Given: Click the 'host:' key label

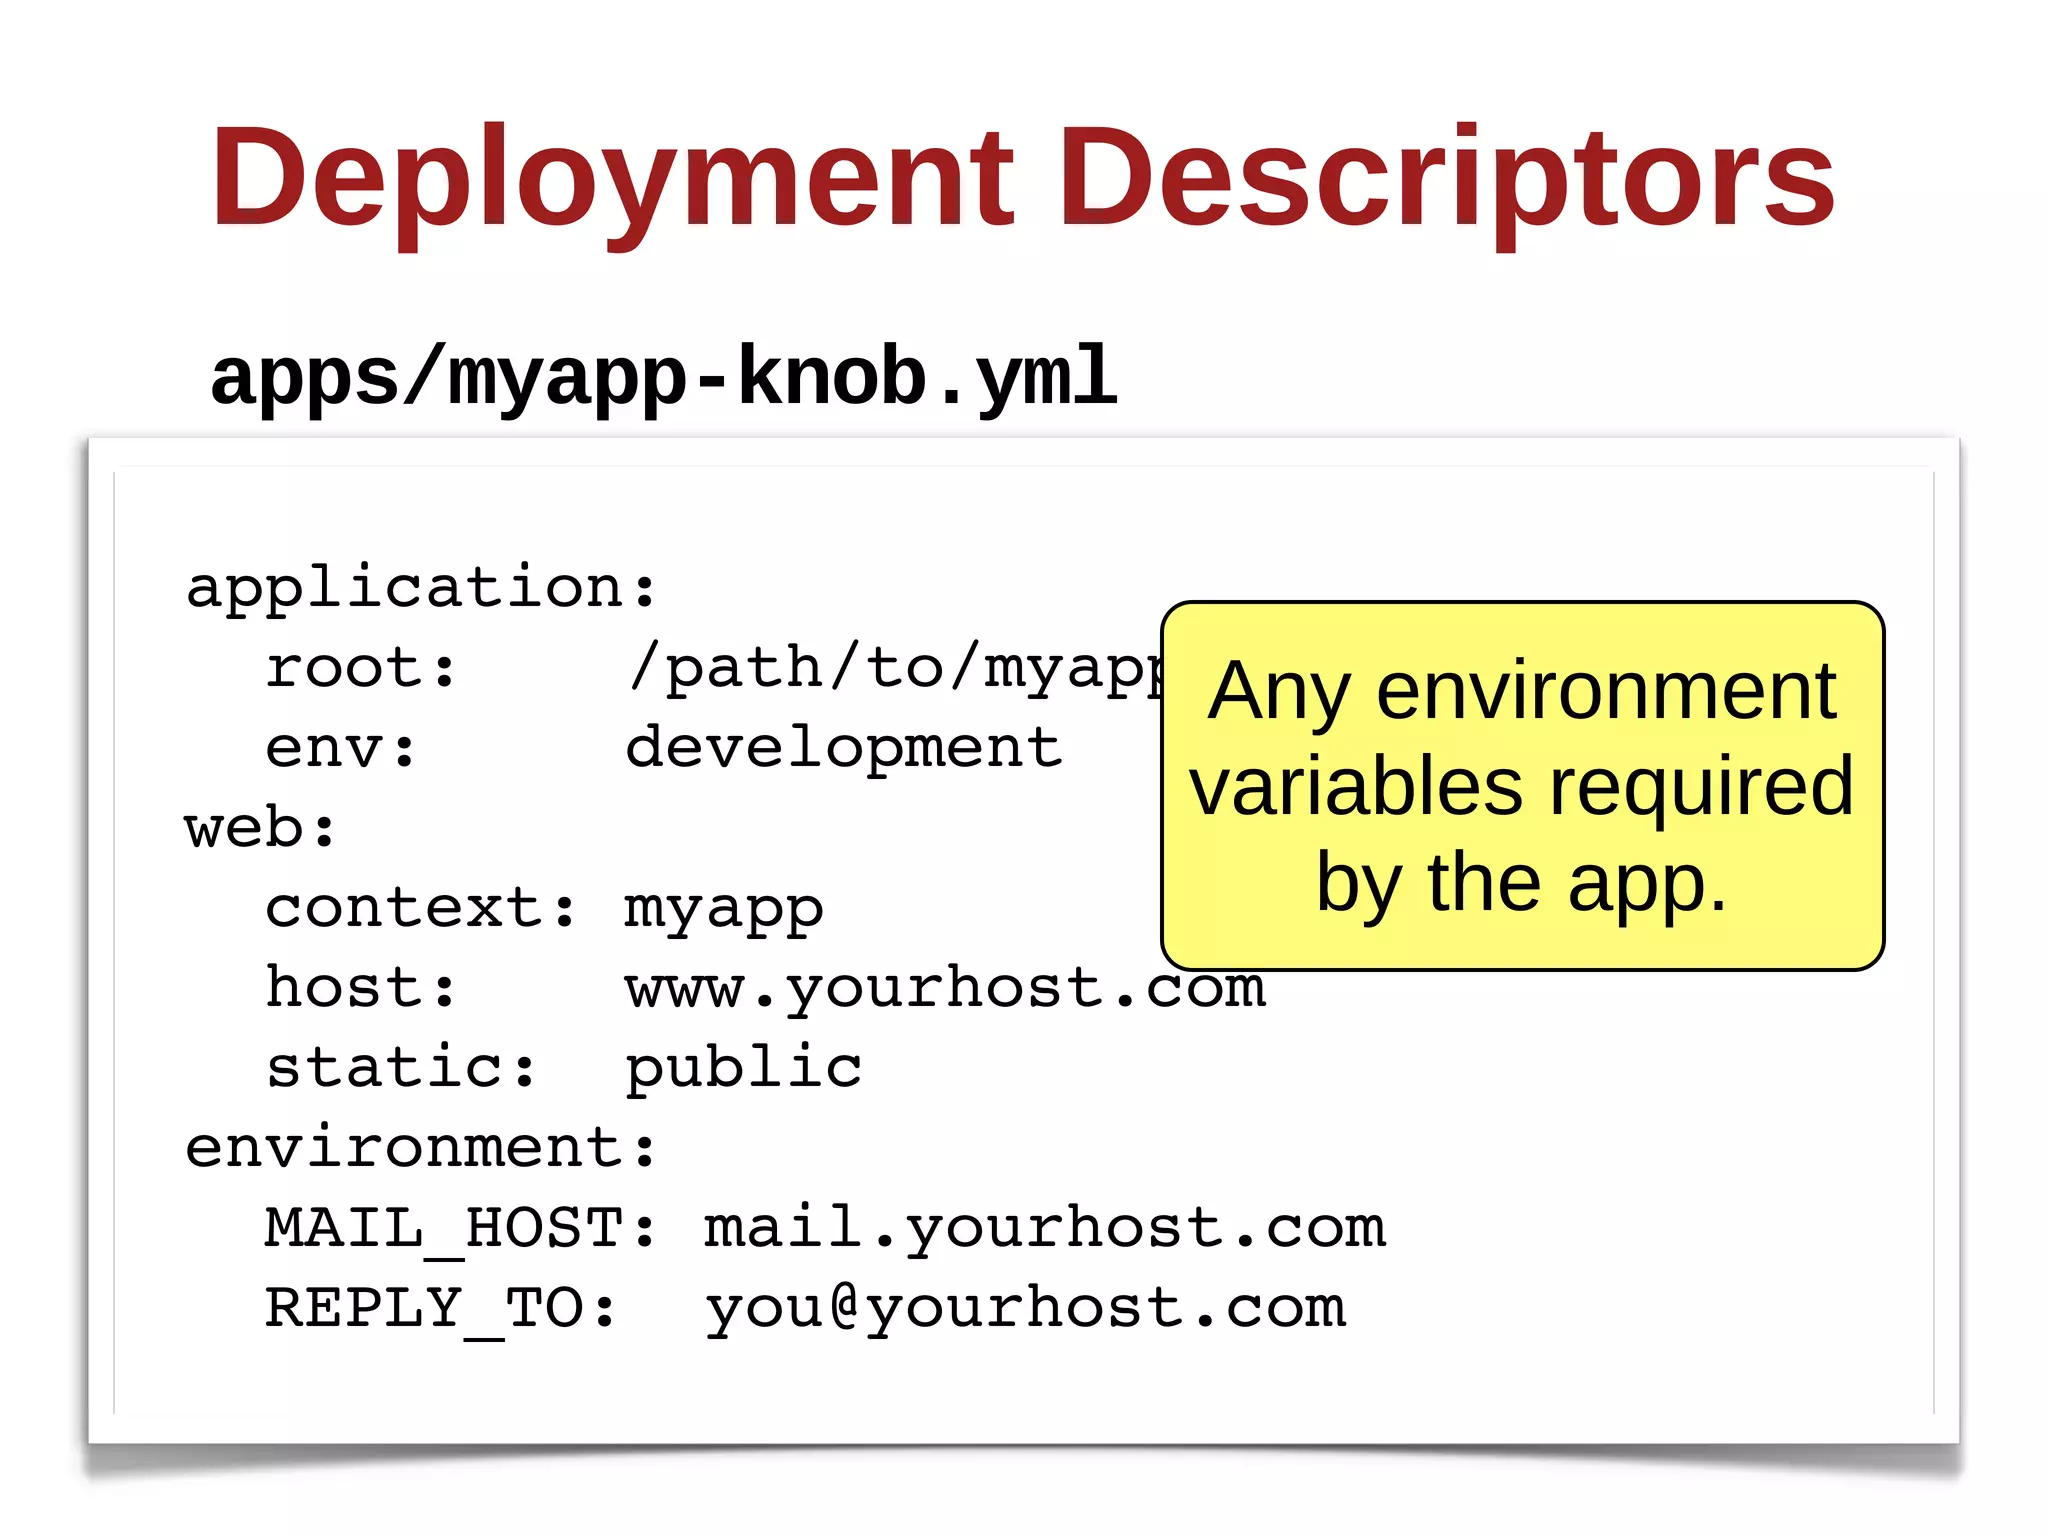Looking at the screenshot, I should 361,986.
